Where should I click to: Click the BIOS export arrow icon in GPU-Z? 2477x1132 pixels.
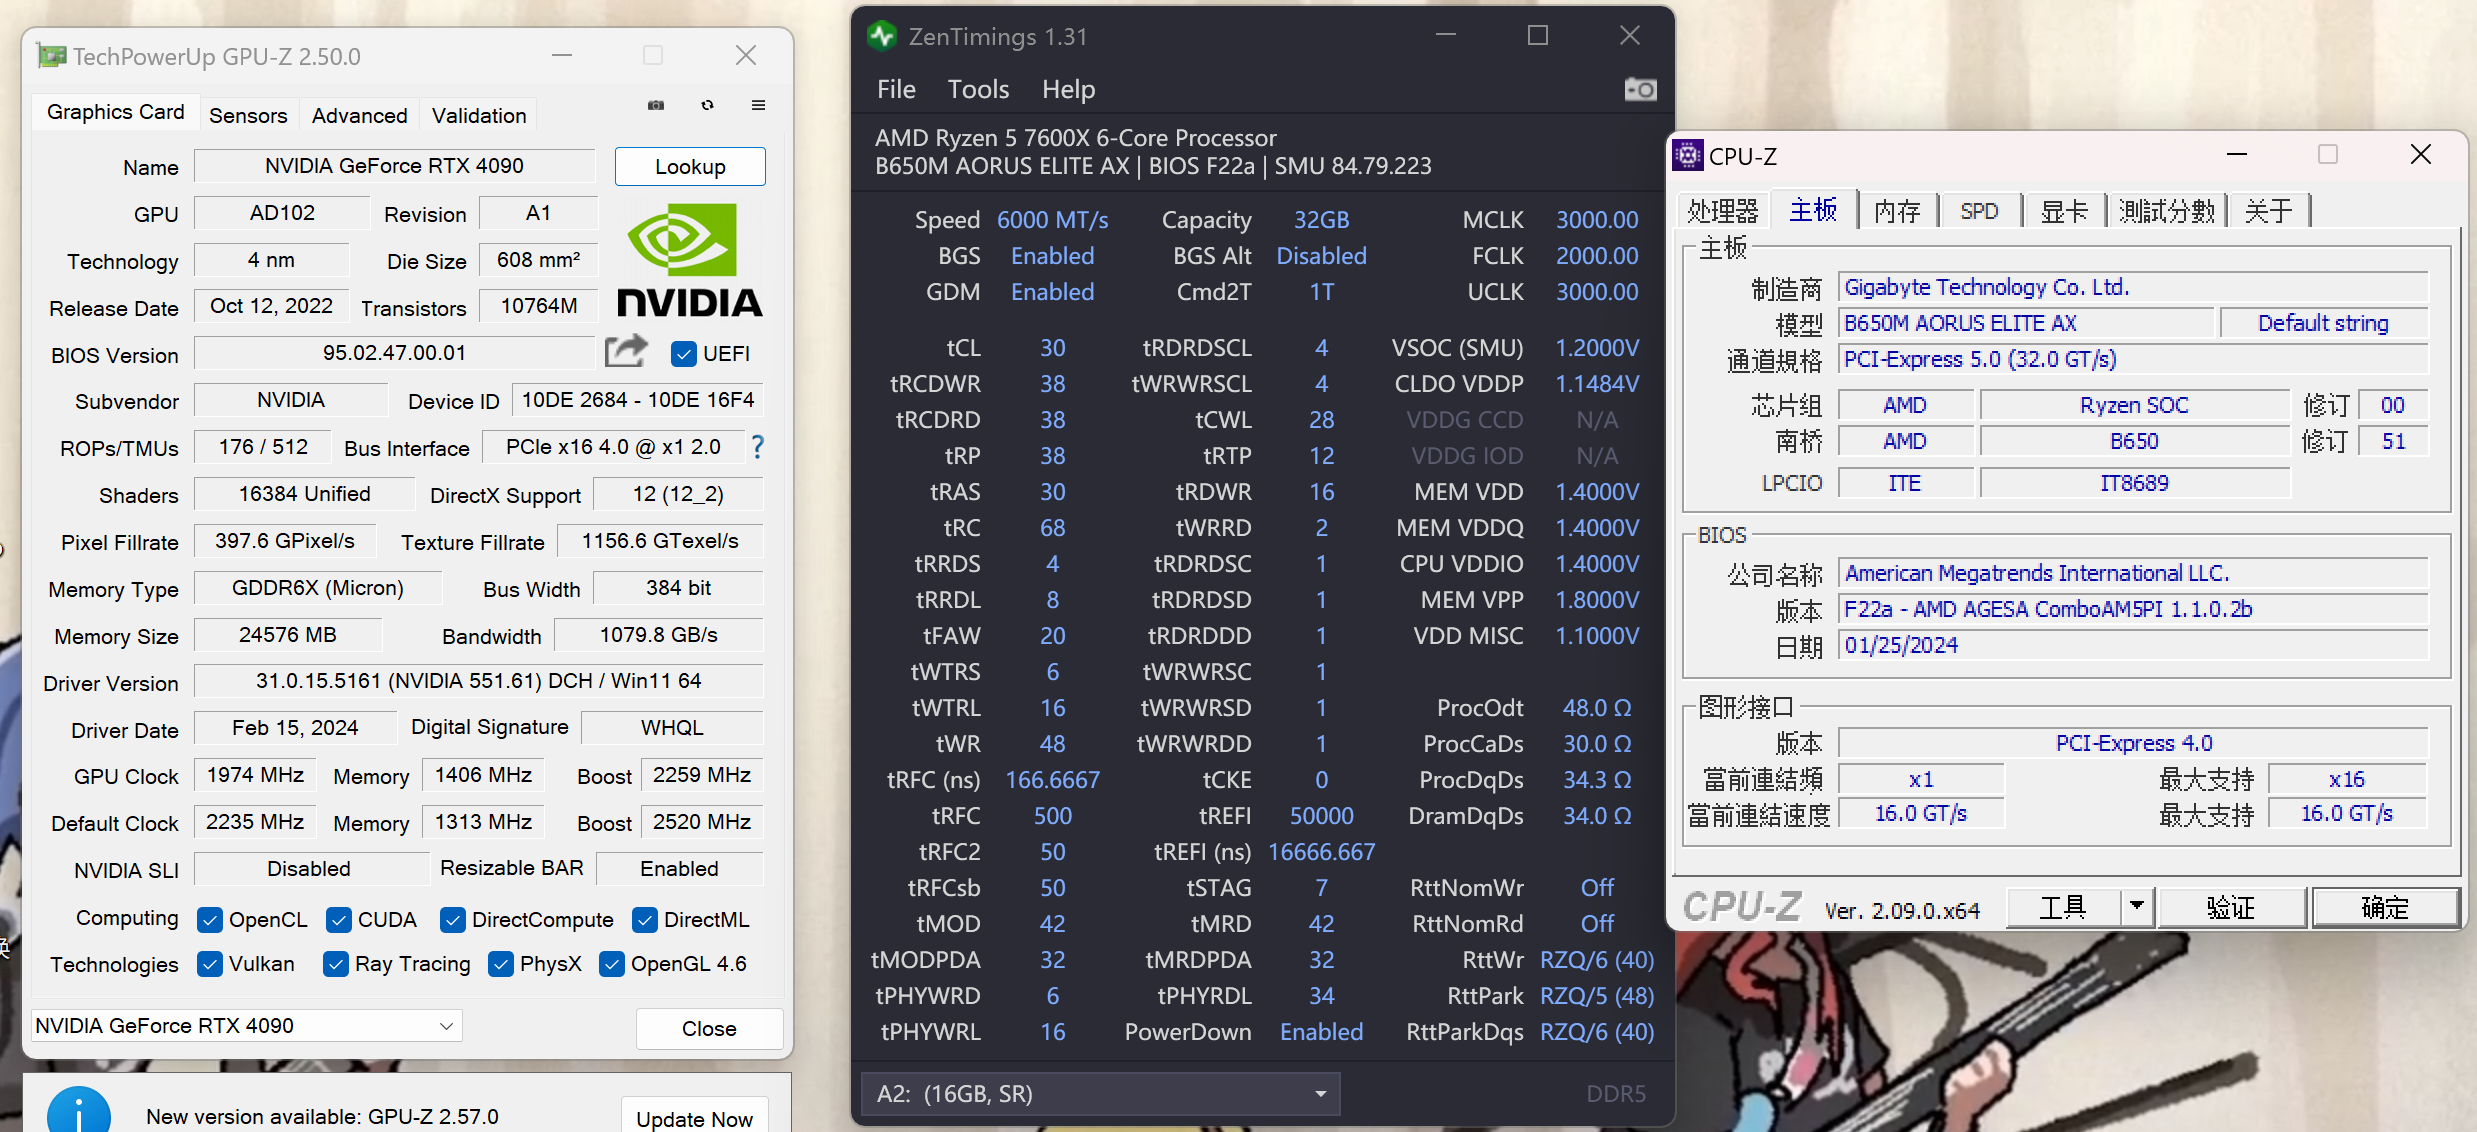click(625, 352)
